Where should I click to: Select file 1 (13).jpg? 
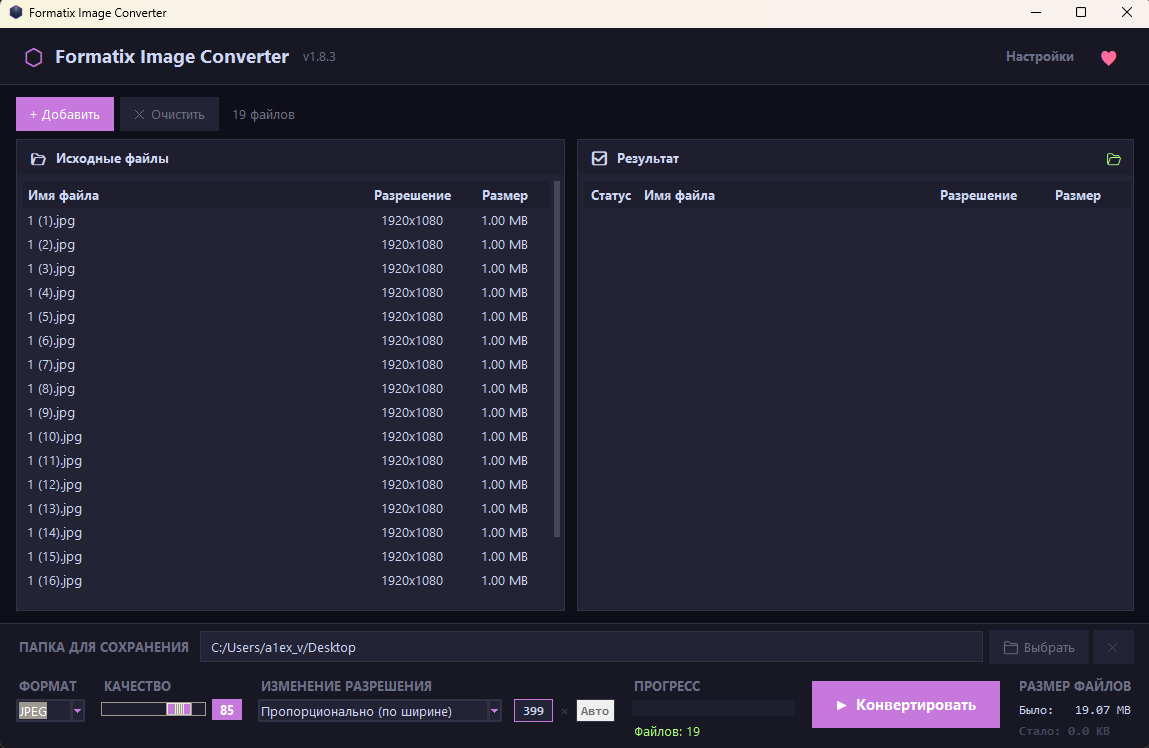tap(286, 508)
